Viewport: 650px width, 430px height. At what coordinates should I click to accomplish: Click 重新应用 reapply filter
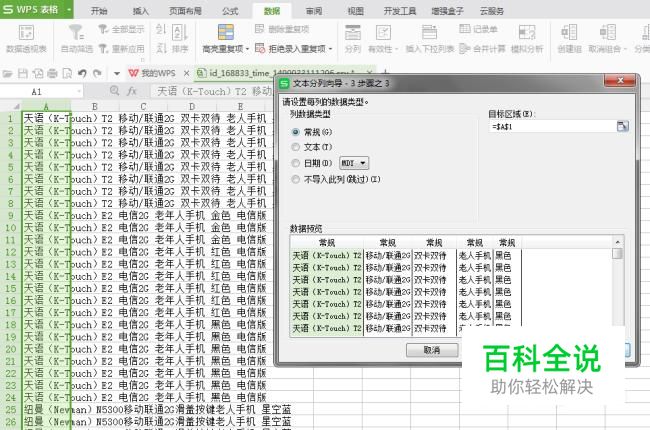point(121,49)
